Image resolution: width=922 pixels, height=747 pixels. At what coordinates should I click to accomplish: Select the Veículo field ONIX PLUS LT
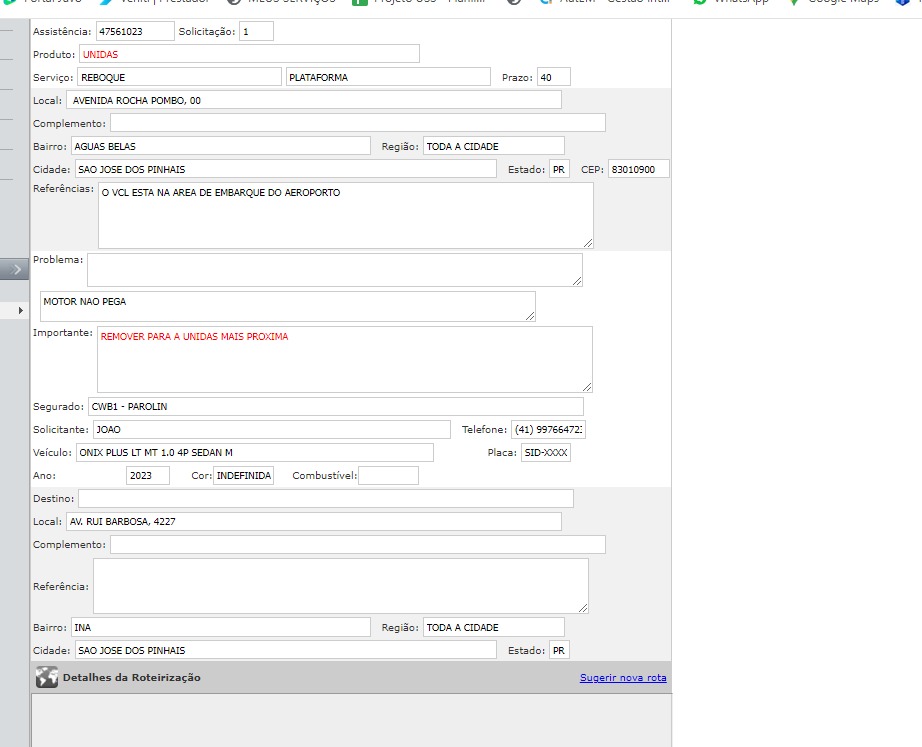(255, 452)
